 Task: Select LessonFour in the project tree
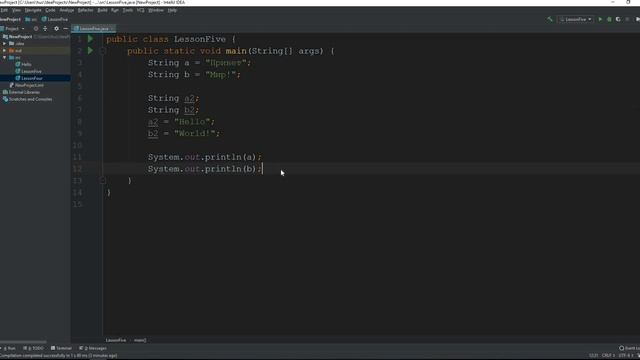pyautogui.click(x=31, y=78)
